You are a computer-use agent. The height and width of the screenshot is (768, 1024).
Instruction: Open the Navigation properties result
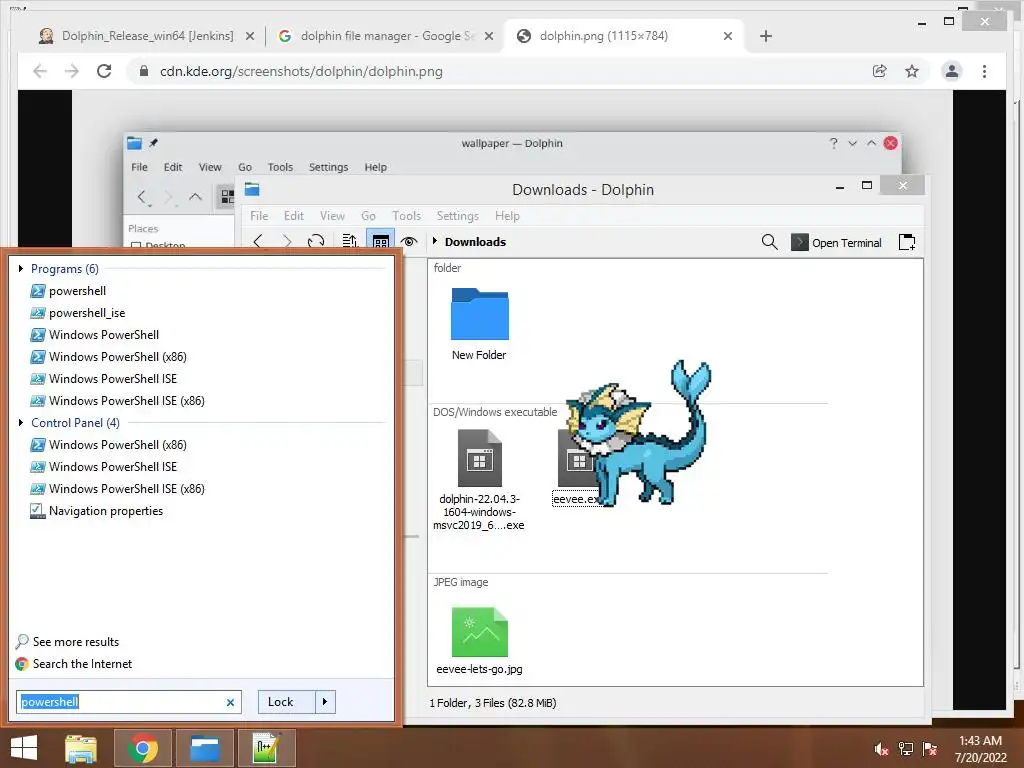(x=97, y=511)
